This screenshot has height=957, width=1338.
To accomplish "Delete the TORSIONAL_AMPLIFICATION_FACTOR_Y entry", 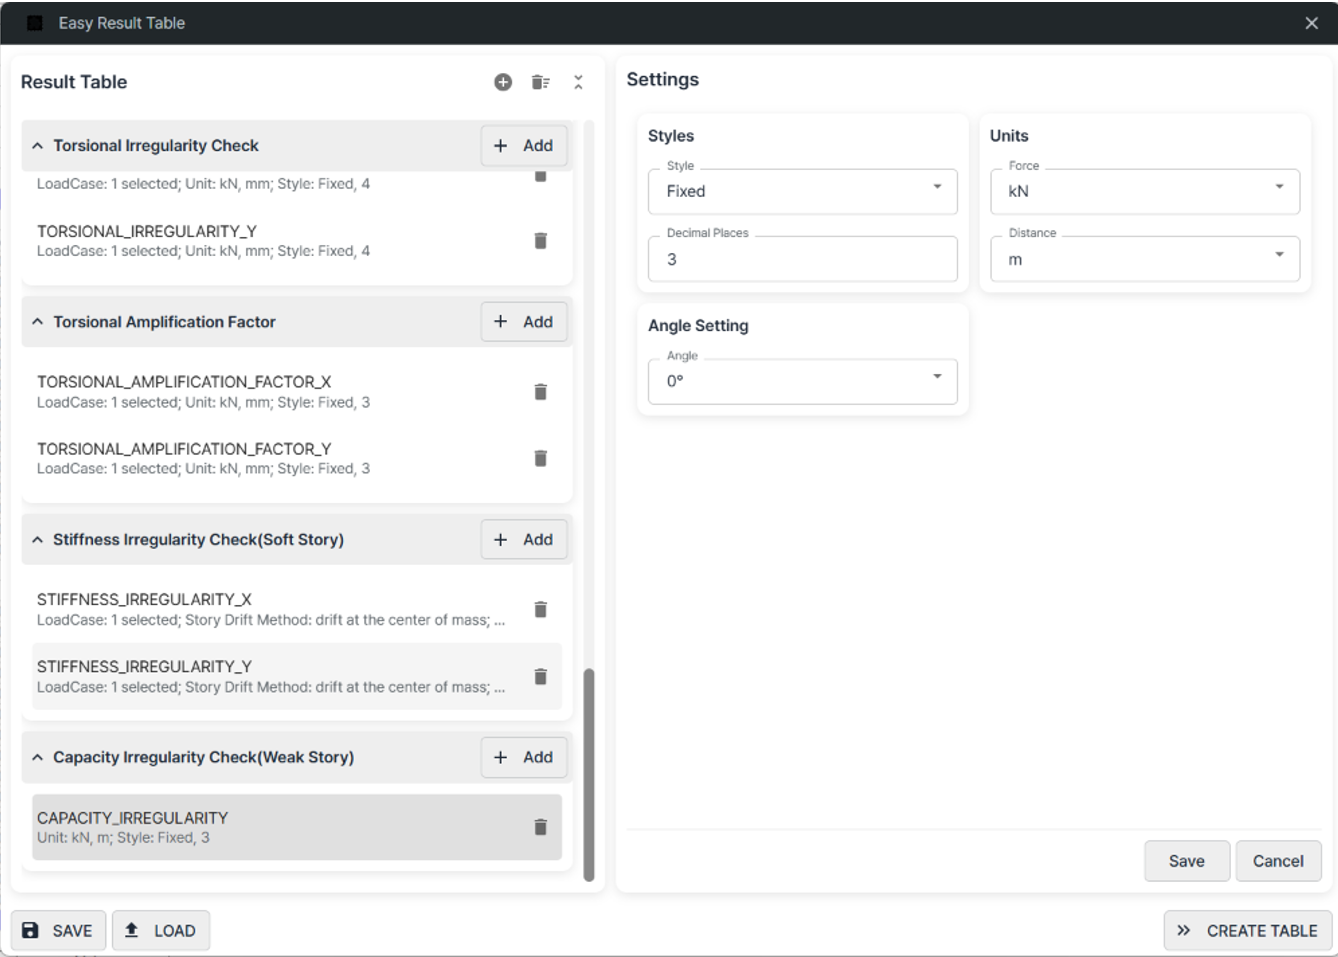I will (x=540, y=458).
